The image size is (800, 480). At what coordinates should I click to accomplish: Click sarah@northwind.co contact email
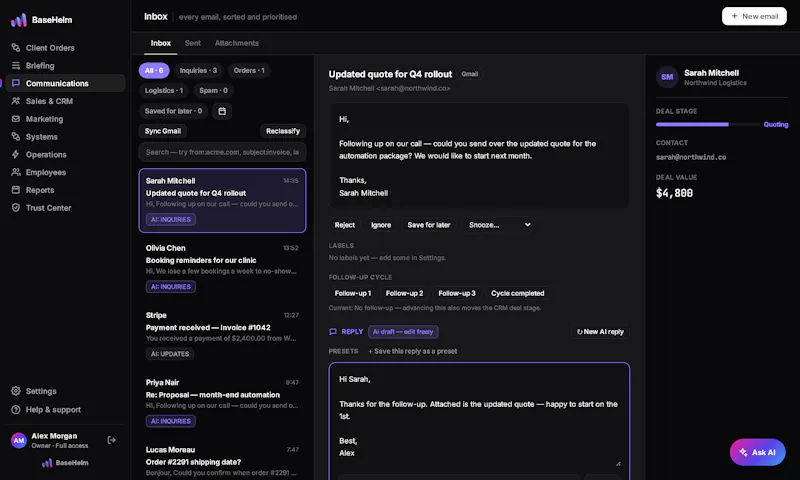pos(691,157)
